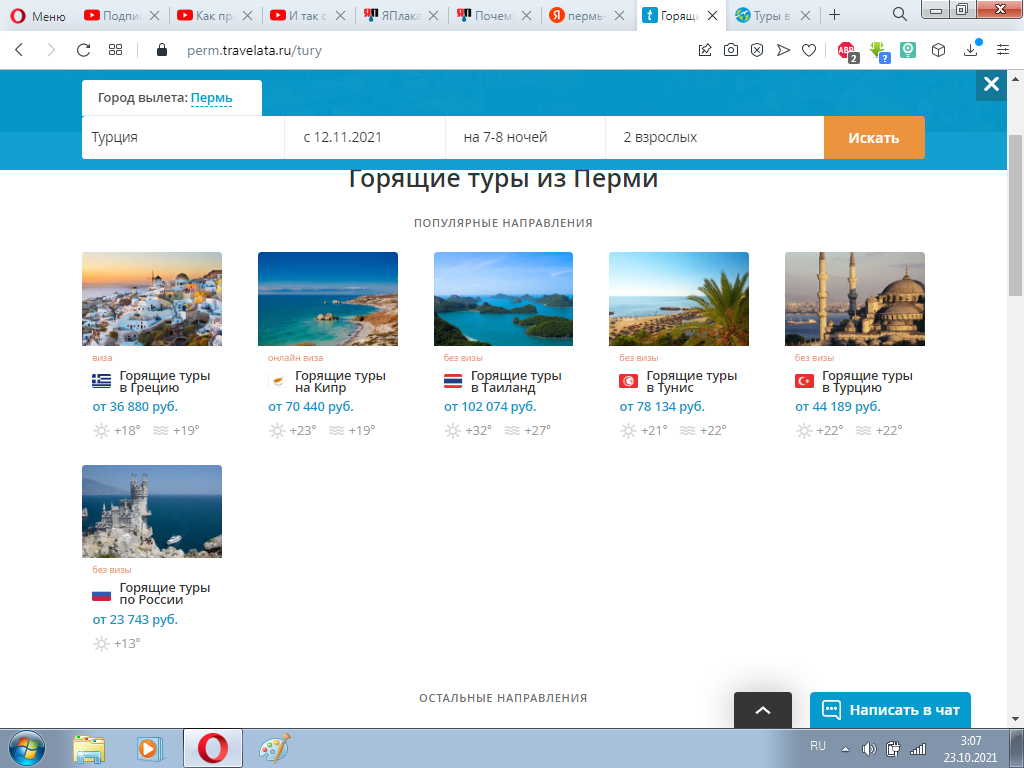Click the green lightbulb extension icon
Viewport: 1024px width, 768px height.
[x=908, y=50]
